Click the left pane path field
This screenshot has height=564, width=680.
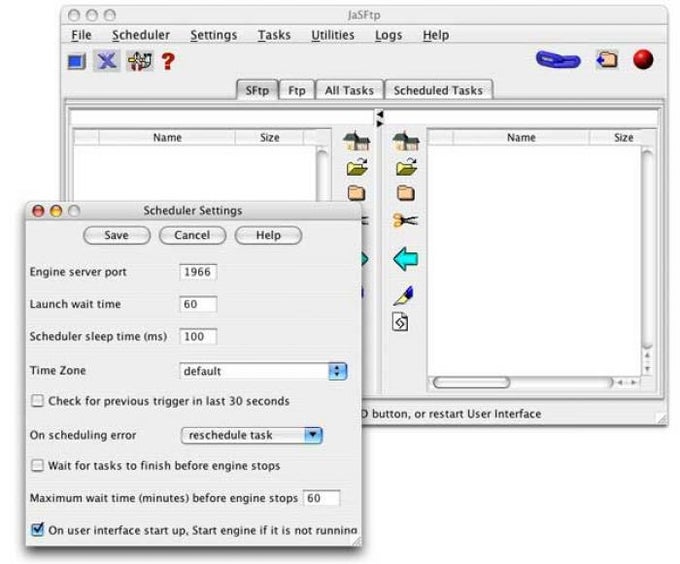point(222,118)
